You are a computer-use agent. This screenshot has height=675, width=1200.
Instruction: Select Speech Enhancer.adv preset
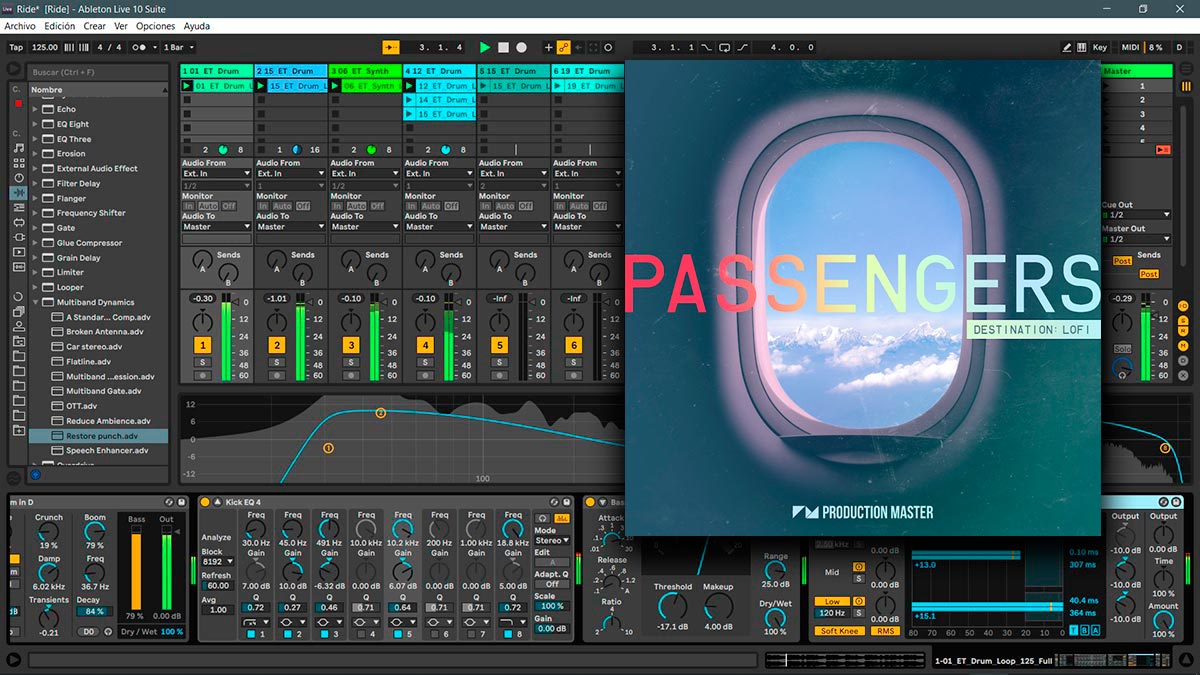point(98,451)
